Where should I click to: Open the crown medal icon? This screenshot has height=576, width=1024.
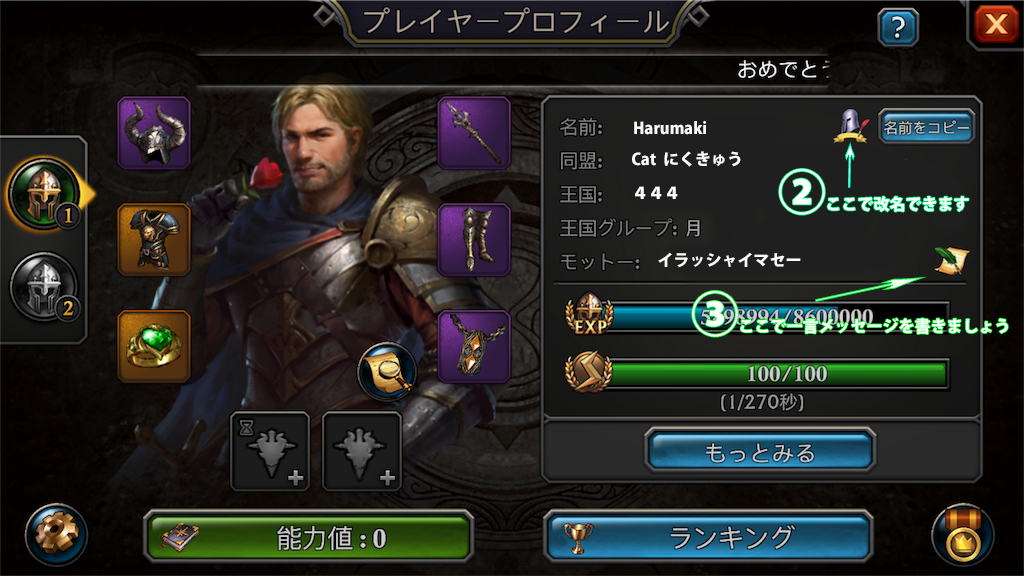(963, 535)
